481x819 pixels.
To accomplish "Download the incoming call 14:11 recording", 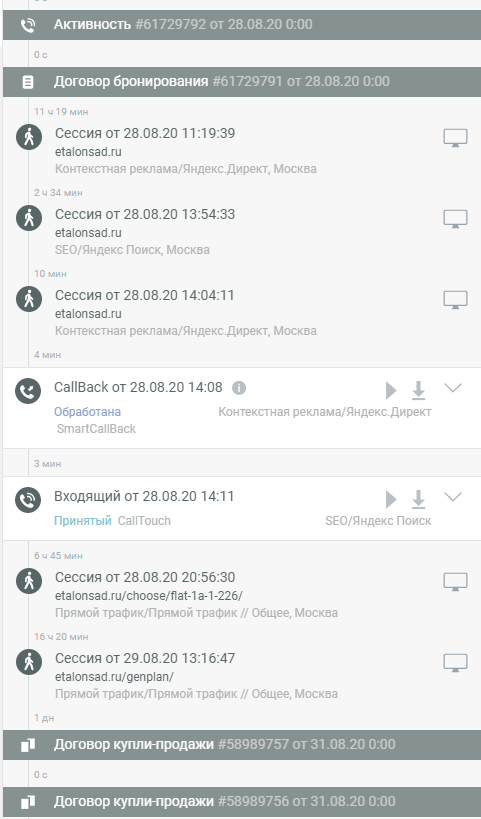I will coord(418,499).
